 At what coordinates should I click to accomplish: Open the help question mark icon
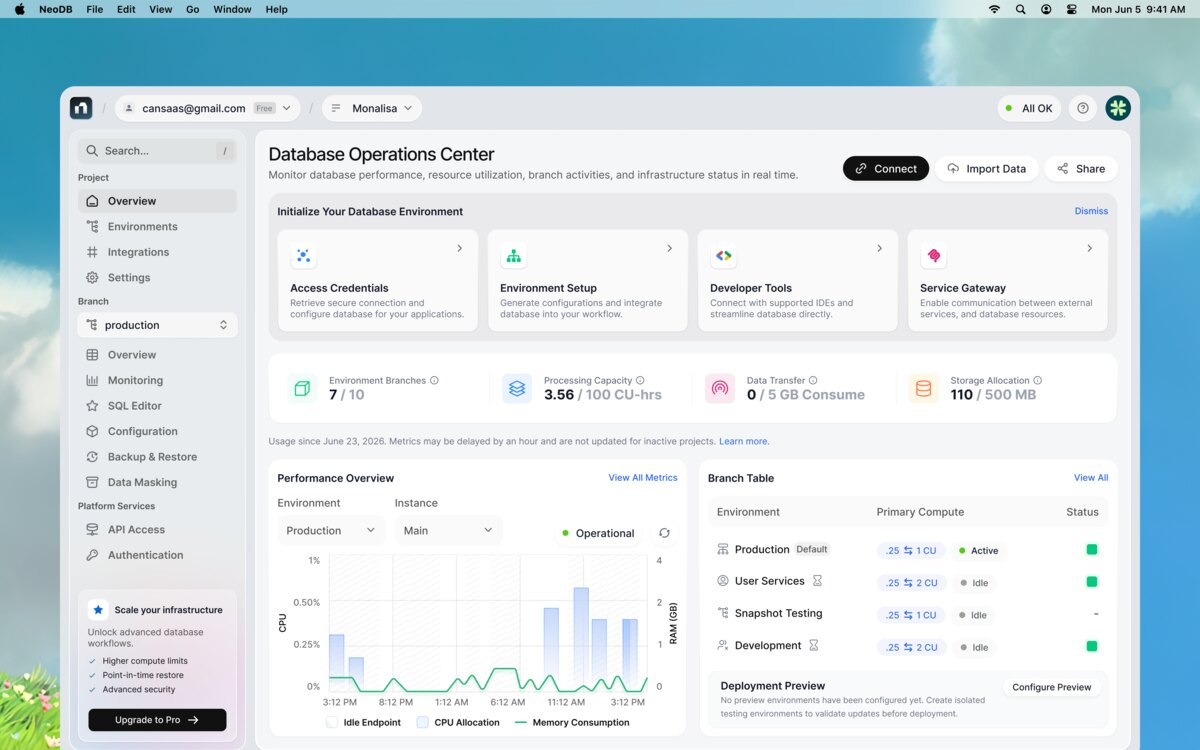(1083, 108)
